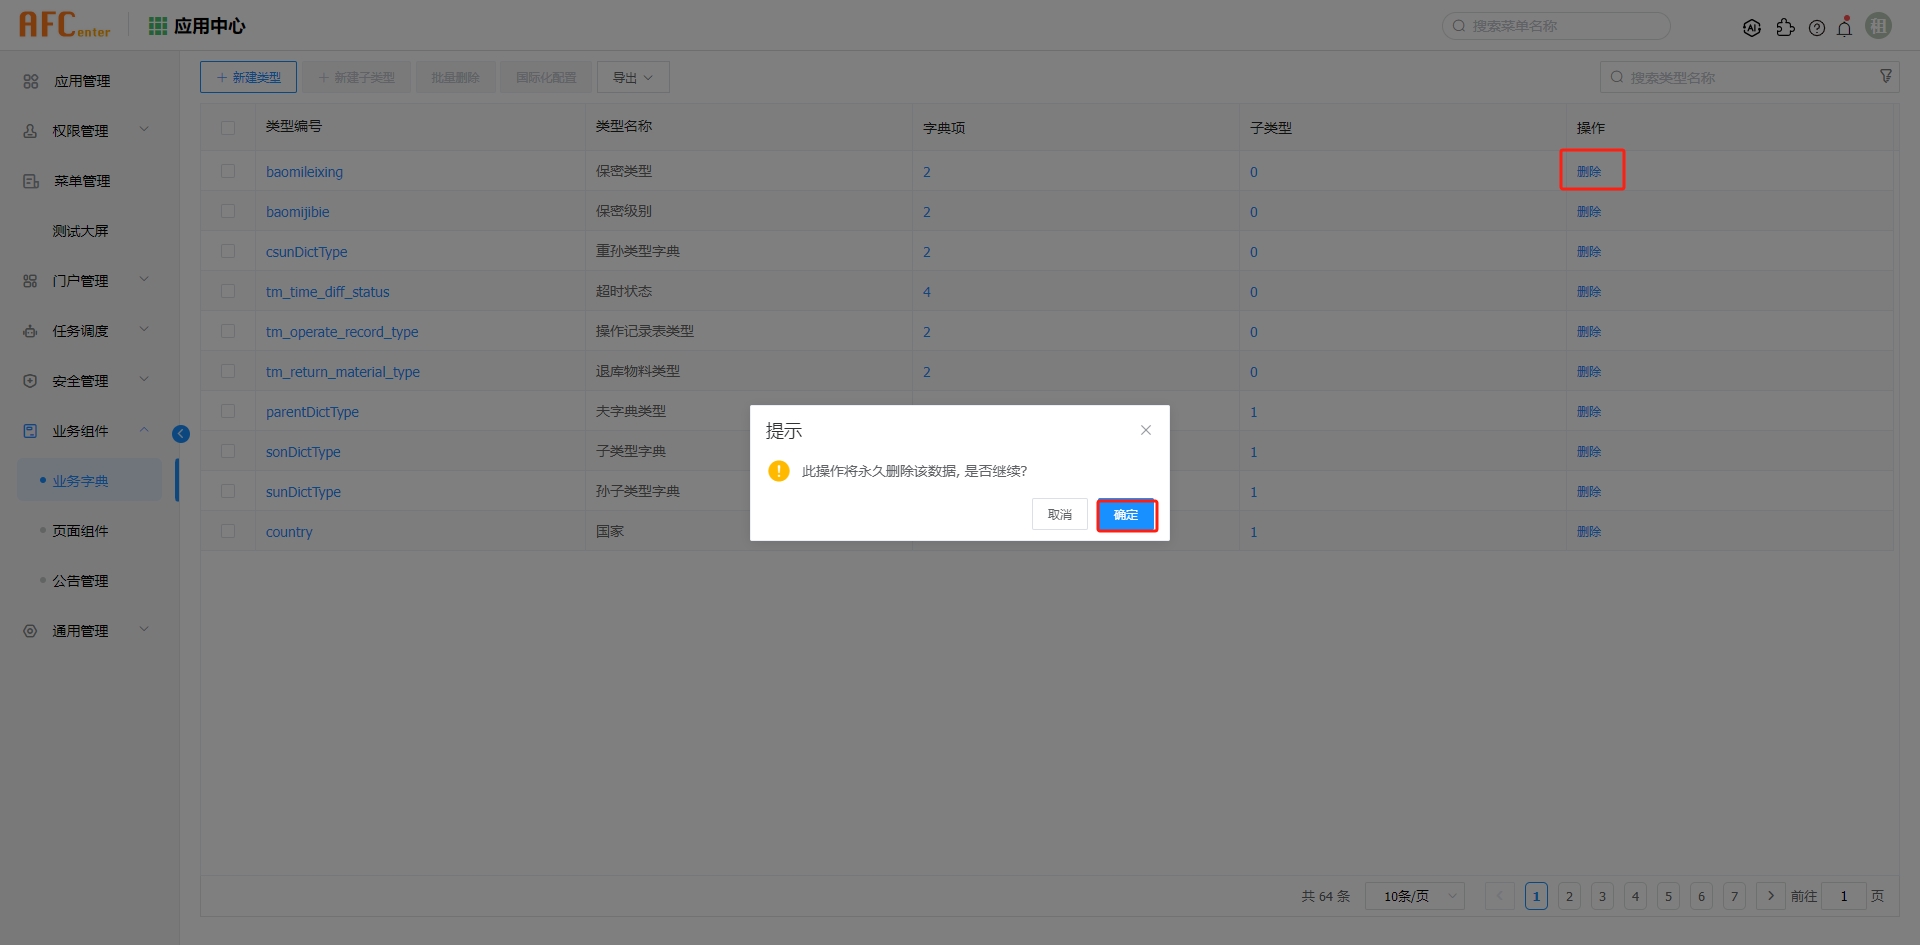
Task: Go to page 2 in pagination
Action: pos(1569,896)
